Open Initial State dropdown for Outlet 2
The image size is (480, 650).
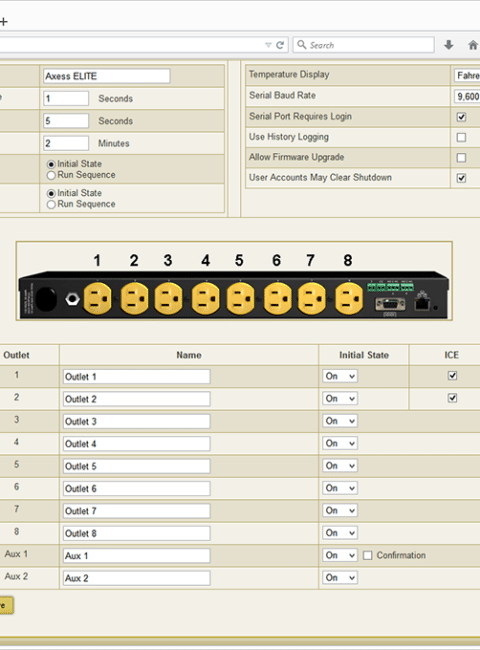340,398
